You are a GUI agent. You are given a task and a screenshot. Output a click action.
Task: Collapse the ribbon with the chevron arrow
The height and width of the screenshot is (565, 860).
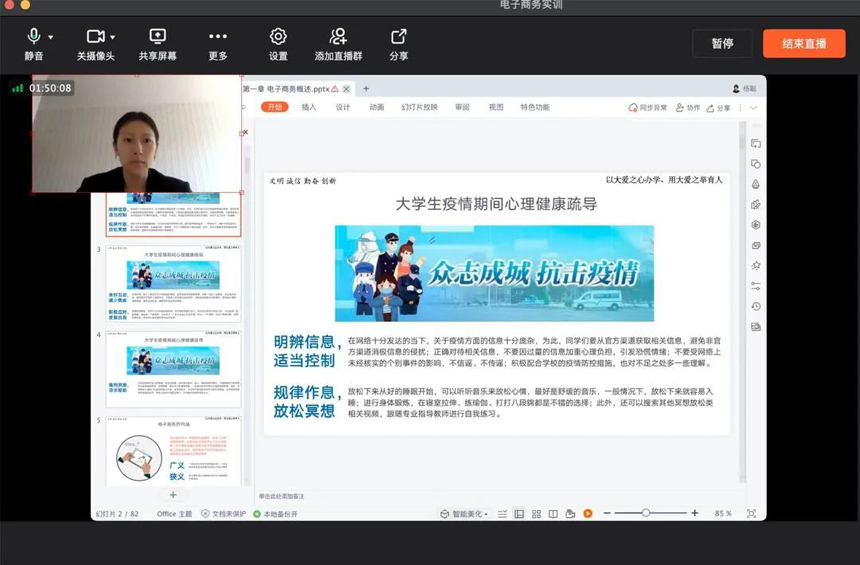click(754, 108)
